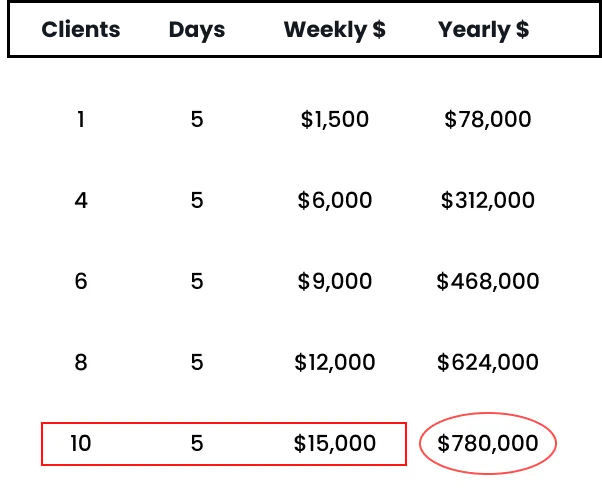The width and height of the screenshot is (602, 496).
Task: Click the number 10 in red-boxed row
Action: click(x=81, y=444)
